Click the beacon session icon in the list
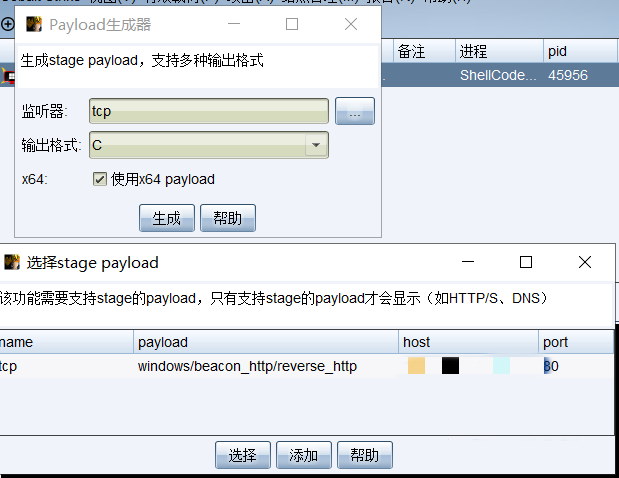The width and height of the screenshot is (619, 478). pyautogui.click(x=8, y=75)
